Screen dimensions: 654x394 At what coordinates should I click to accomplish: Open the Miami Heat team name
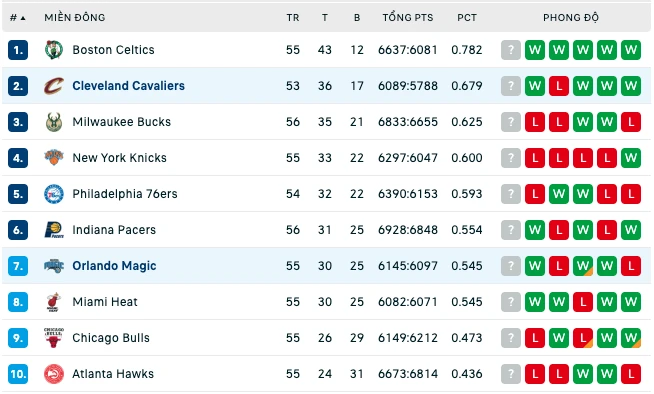pyautogui.click(x=105, y=302)
